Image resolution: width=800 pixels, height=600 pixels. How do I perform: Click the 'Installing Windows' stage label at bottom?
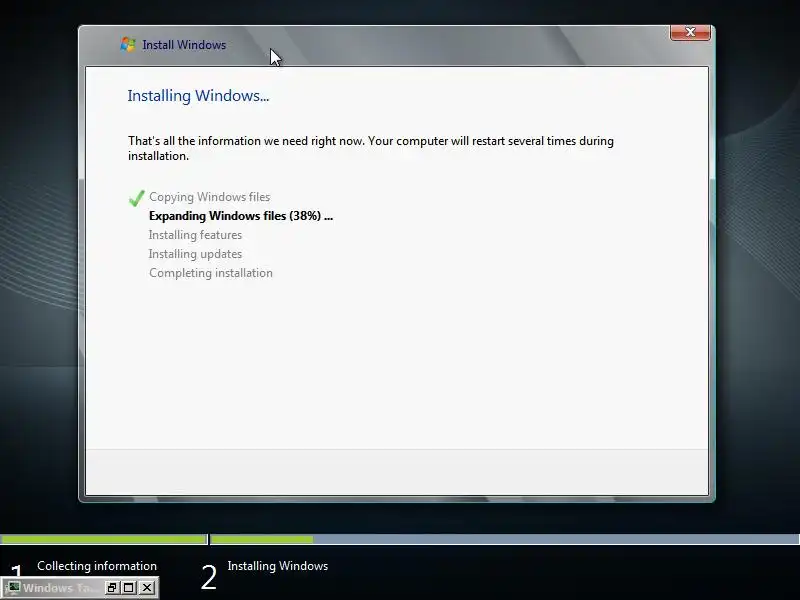[x=278, y=566]
